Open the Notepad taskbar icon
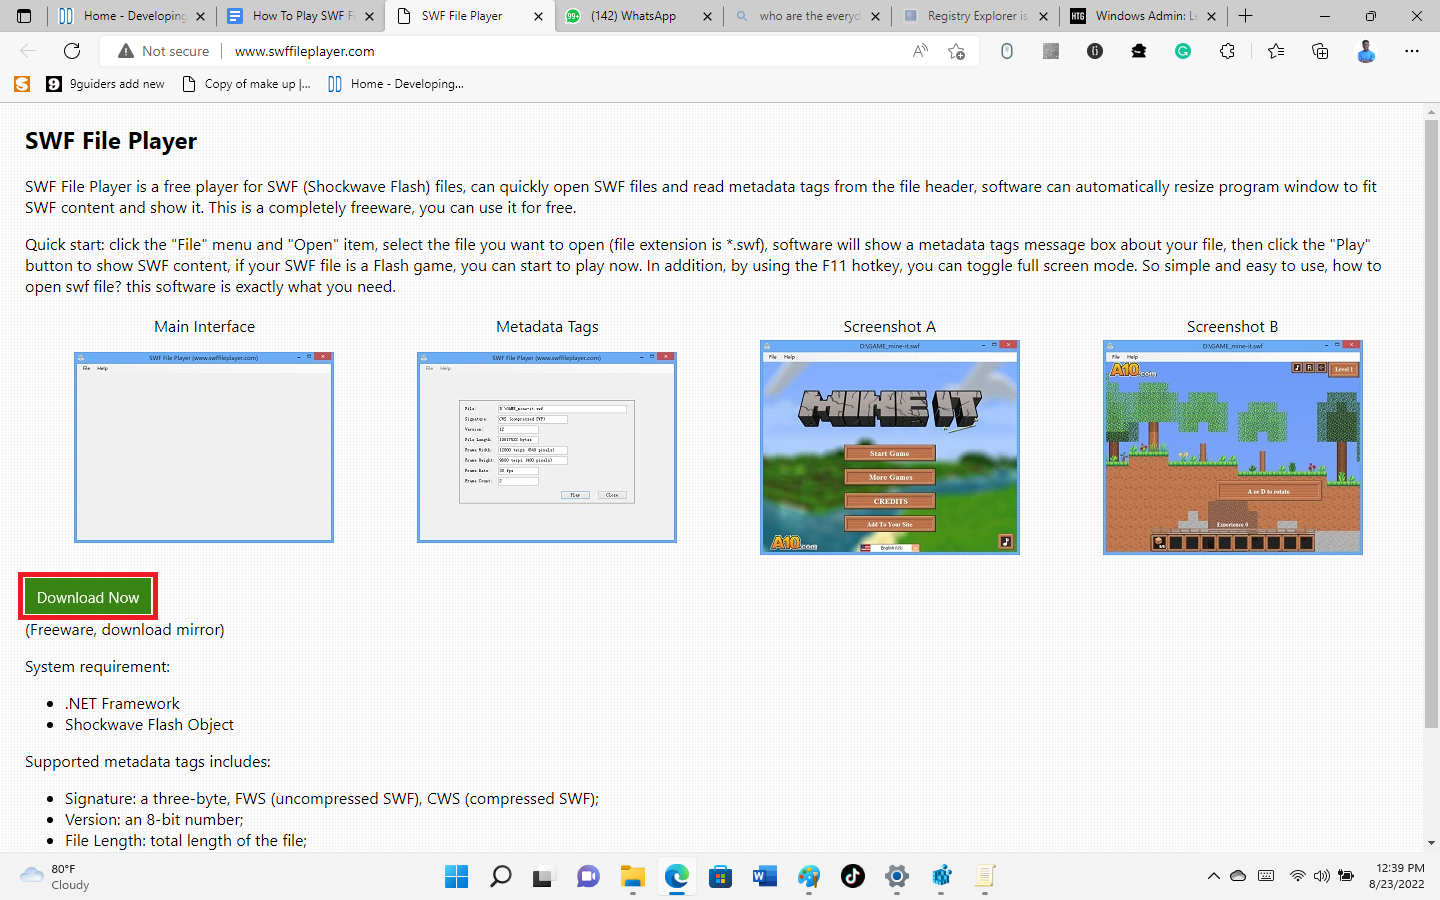This screenshot has height=900, width=1440. click(985, 877)
